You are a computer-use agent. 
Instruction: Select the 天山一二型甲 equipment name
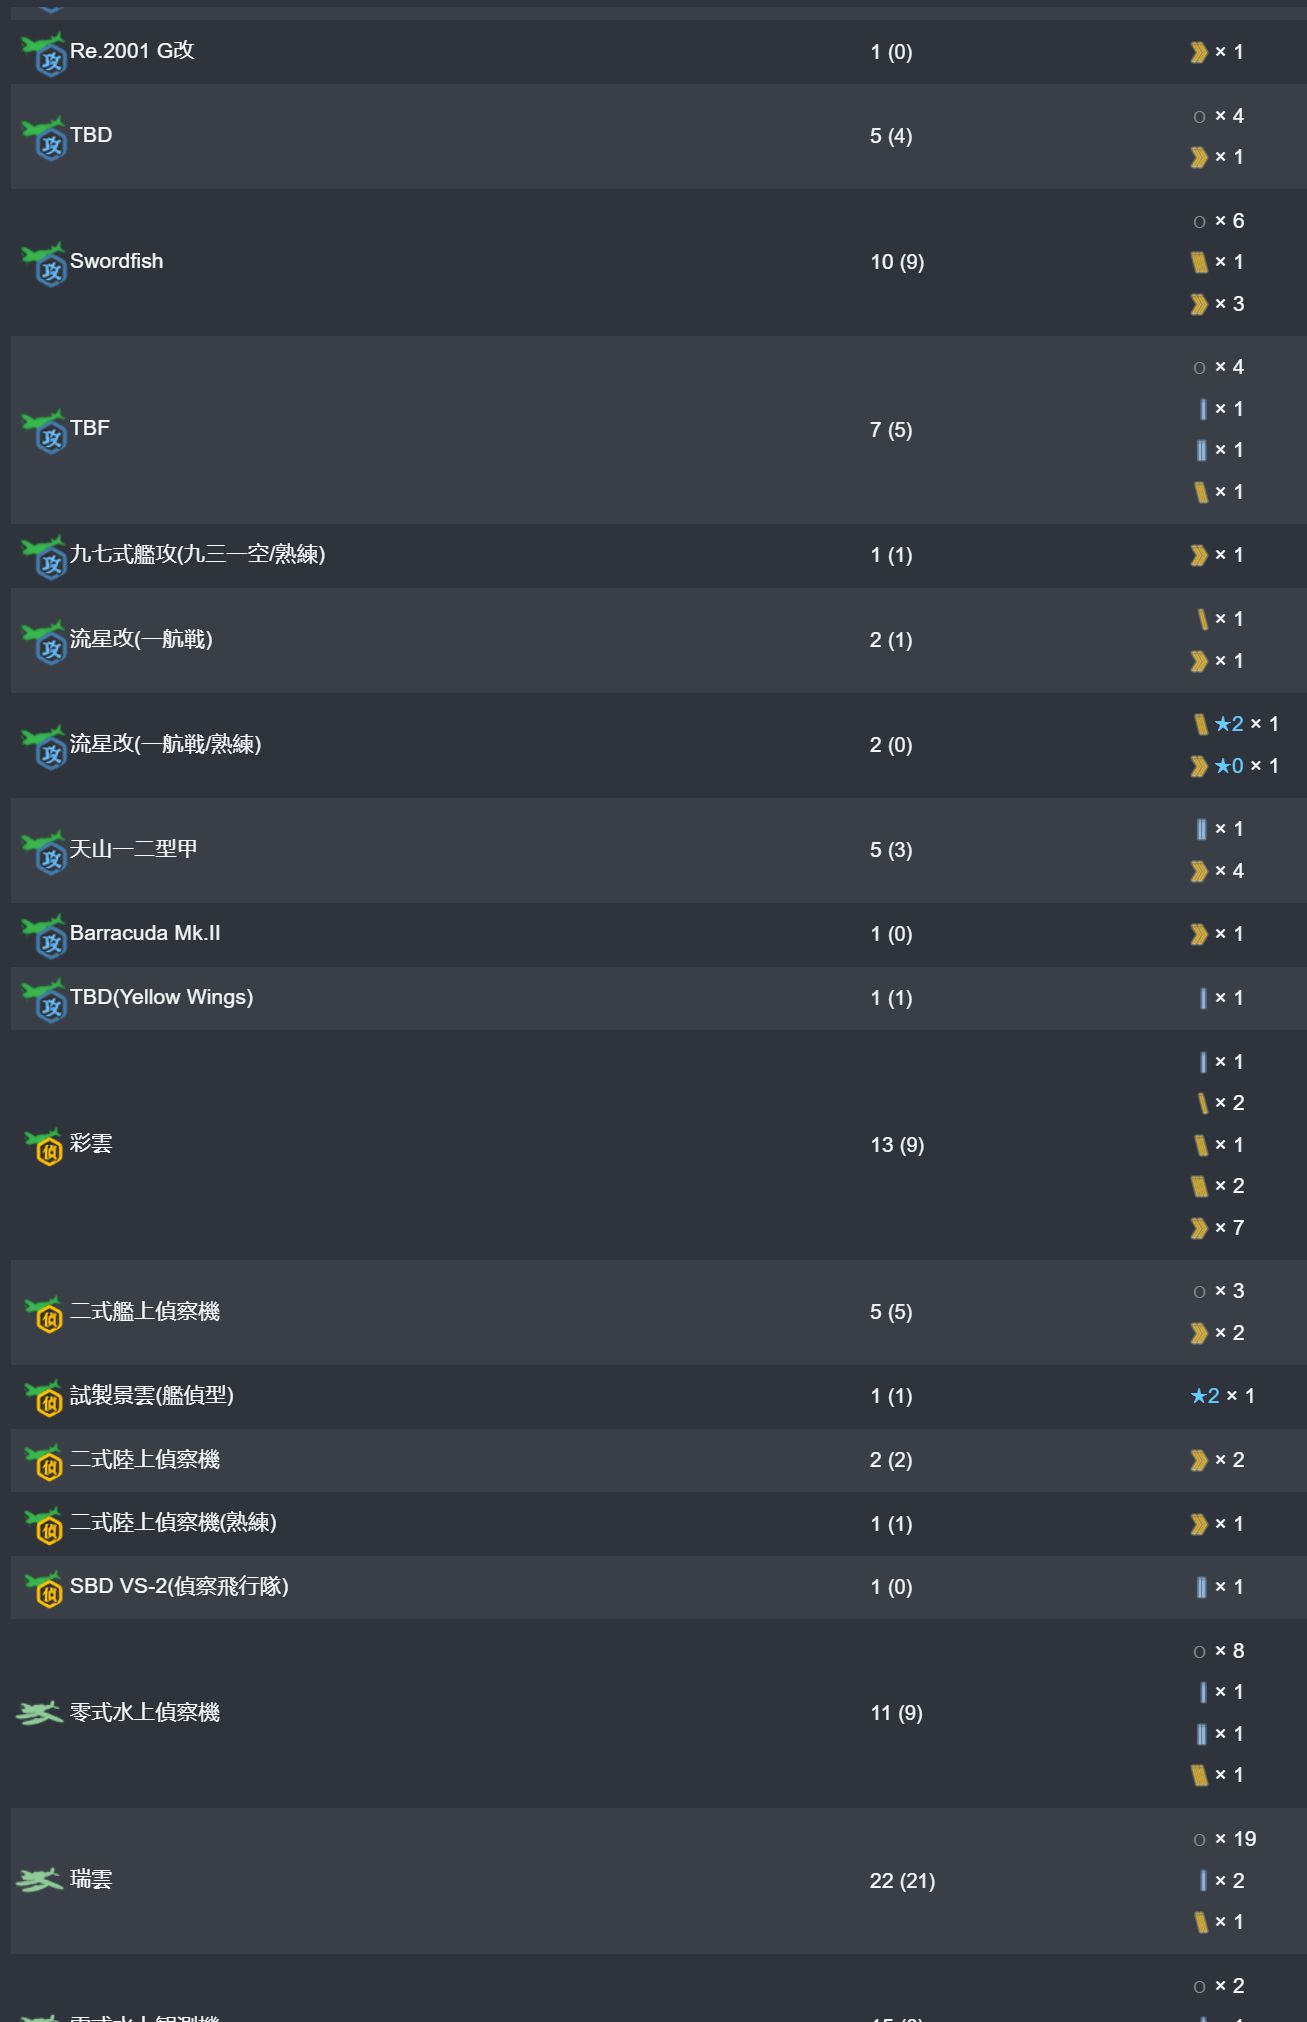133,849
